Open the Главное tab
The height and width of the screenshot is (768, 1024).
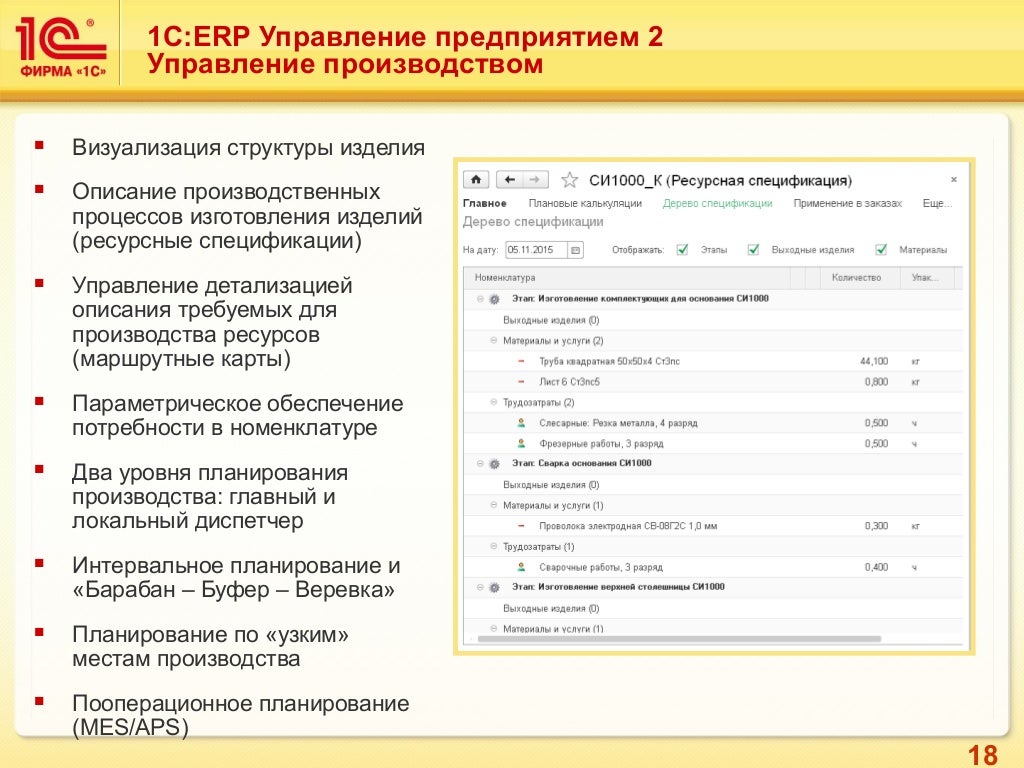pyautogui.click(x=485, y=204)
